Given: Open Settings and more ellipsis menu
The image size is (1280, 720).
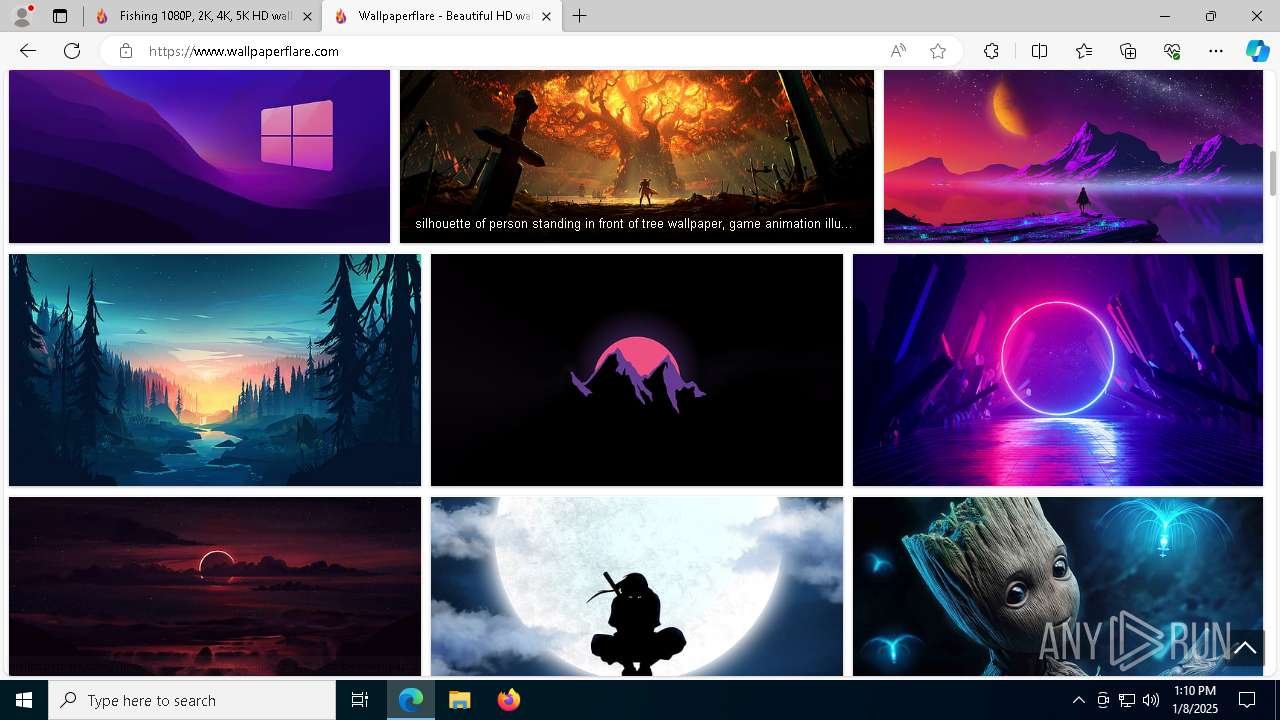Looking at the screenshot, I should 1216,51.
